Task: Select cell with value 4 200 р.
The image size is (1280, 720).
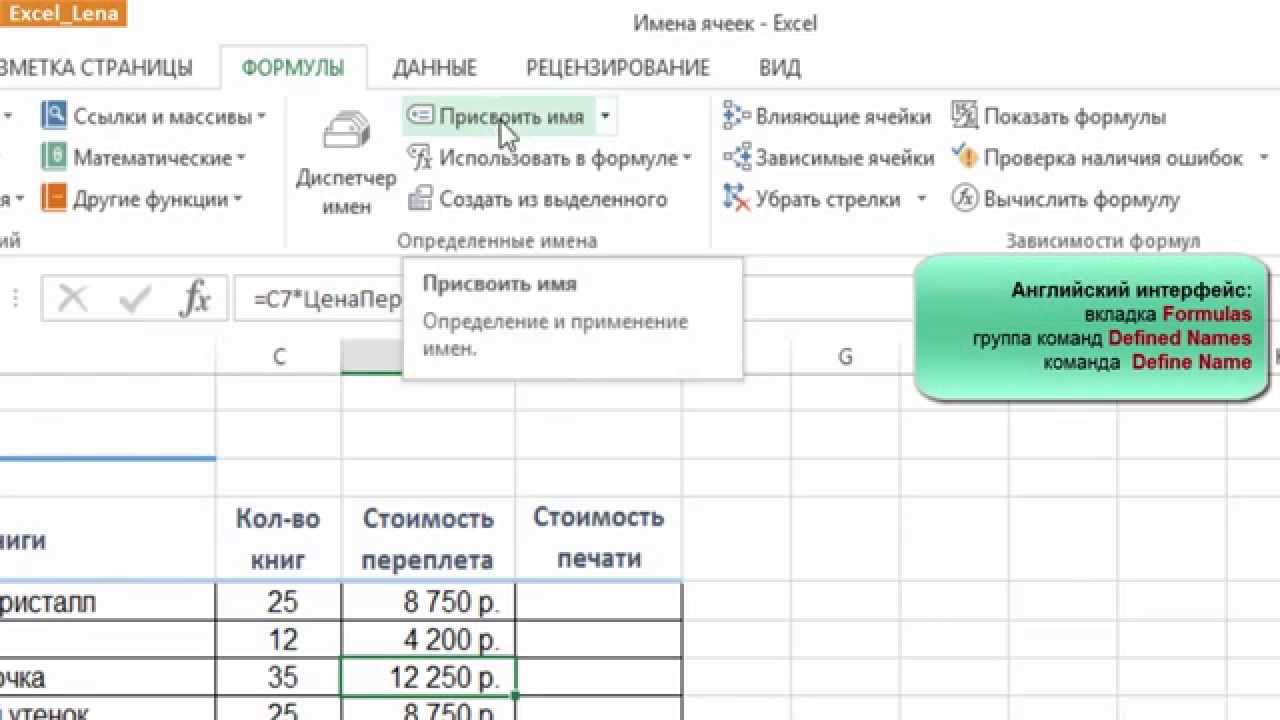Action: point(428,639)
